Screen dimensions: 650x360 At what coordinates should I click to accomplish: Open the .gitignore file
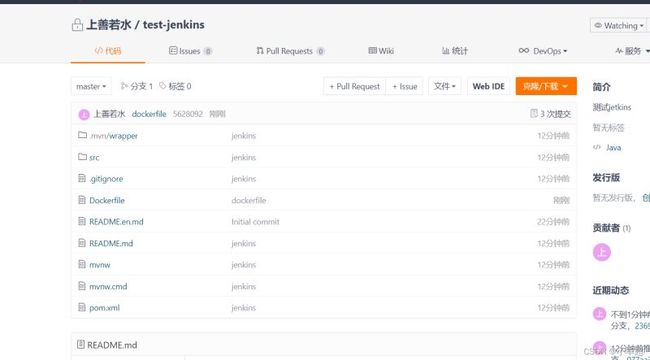[106, 179]
